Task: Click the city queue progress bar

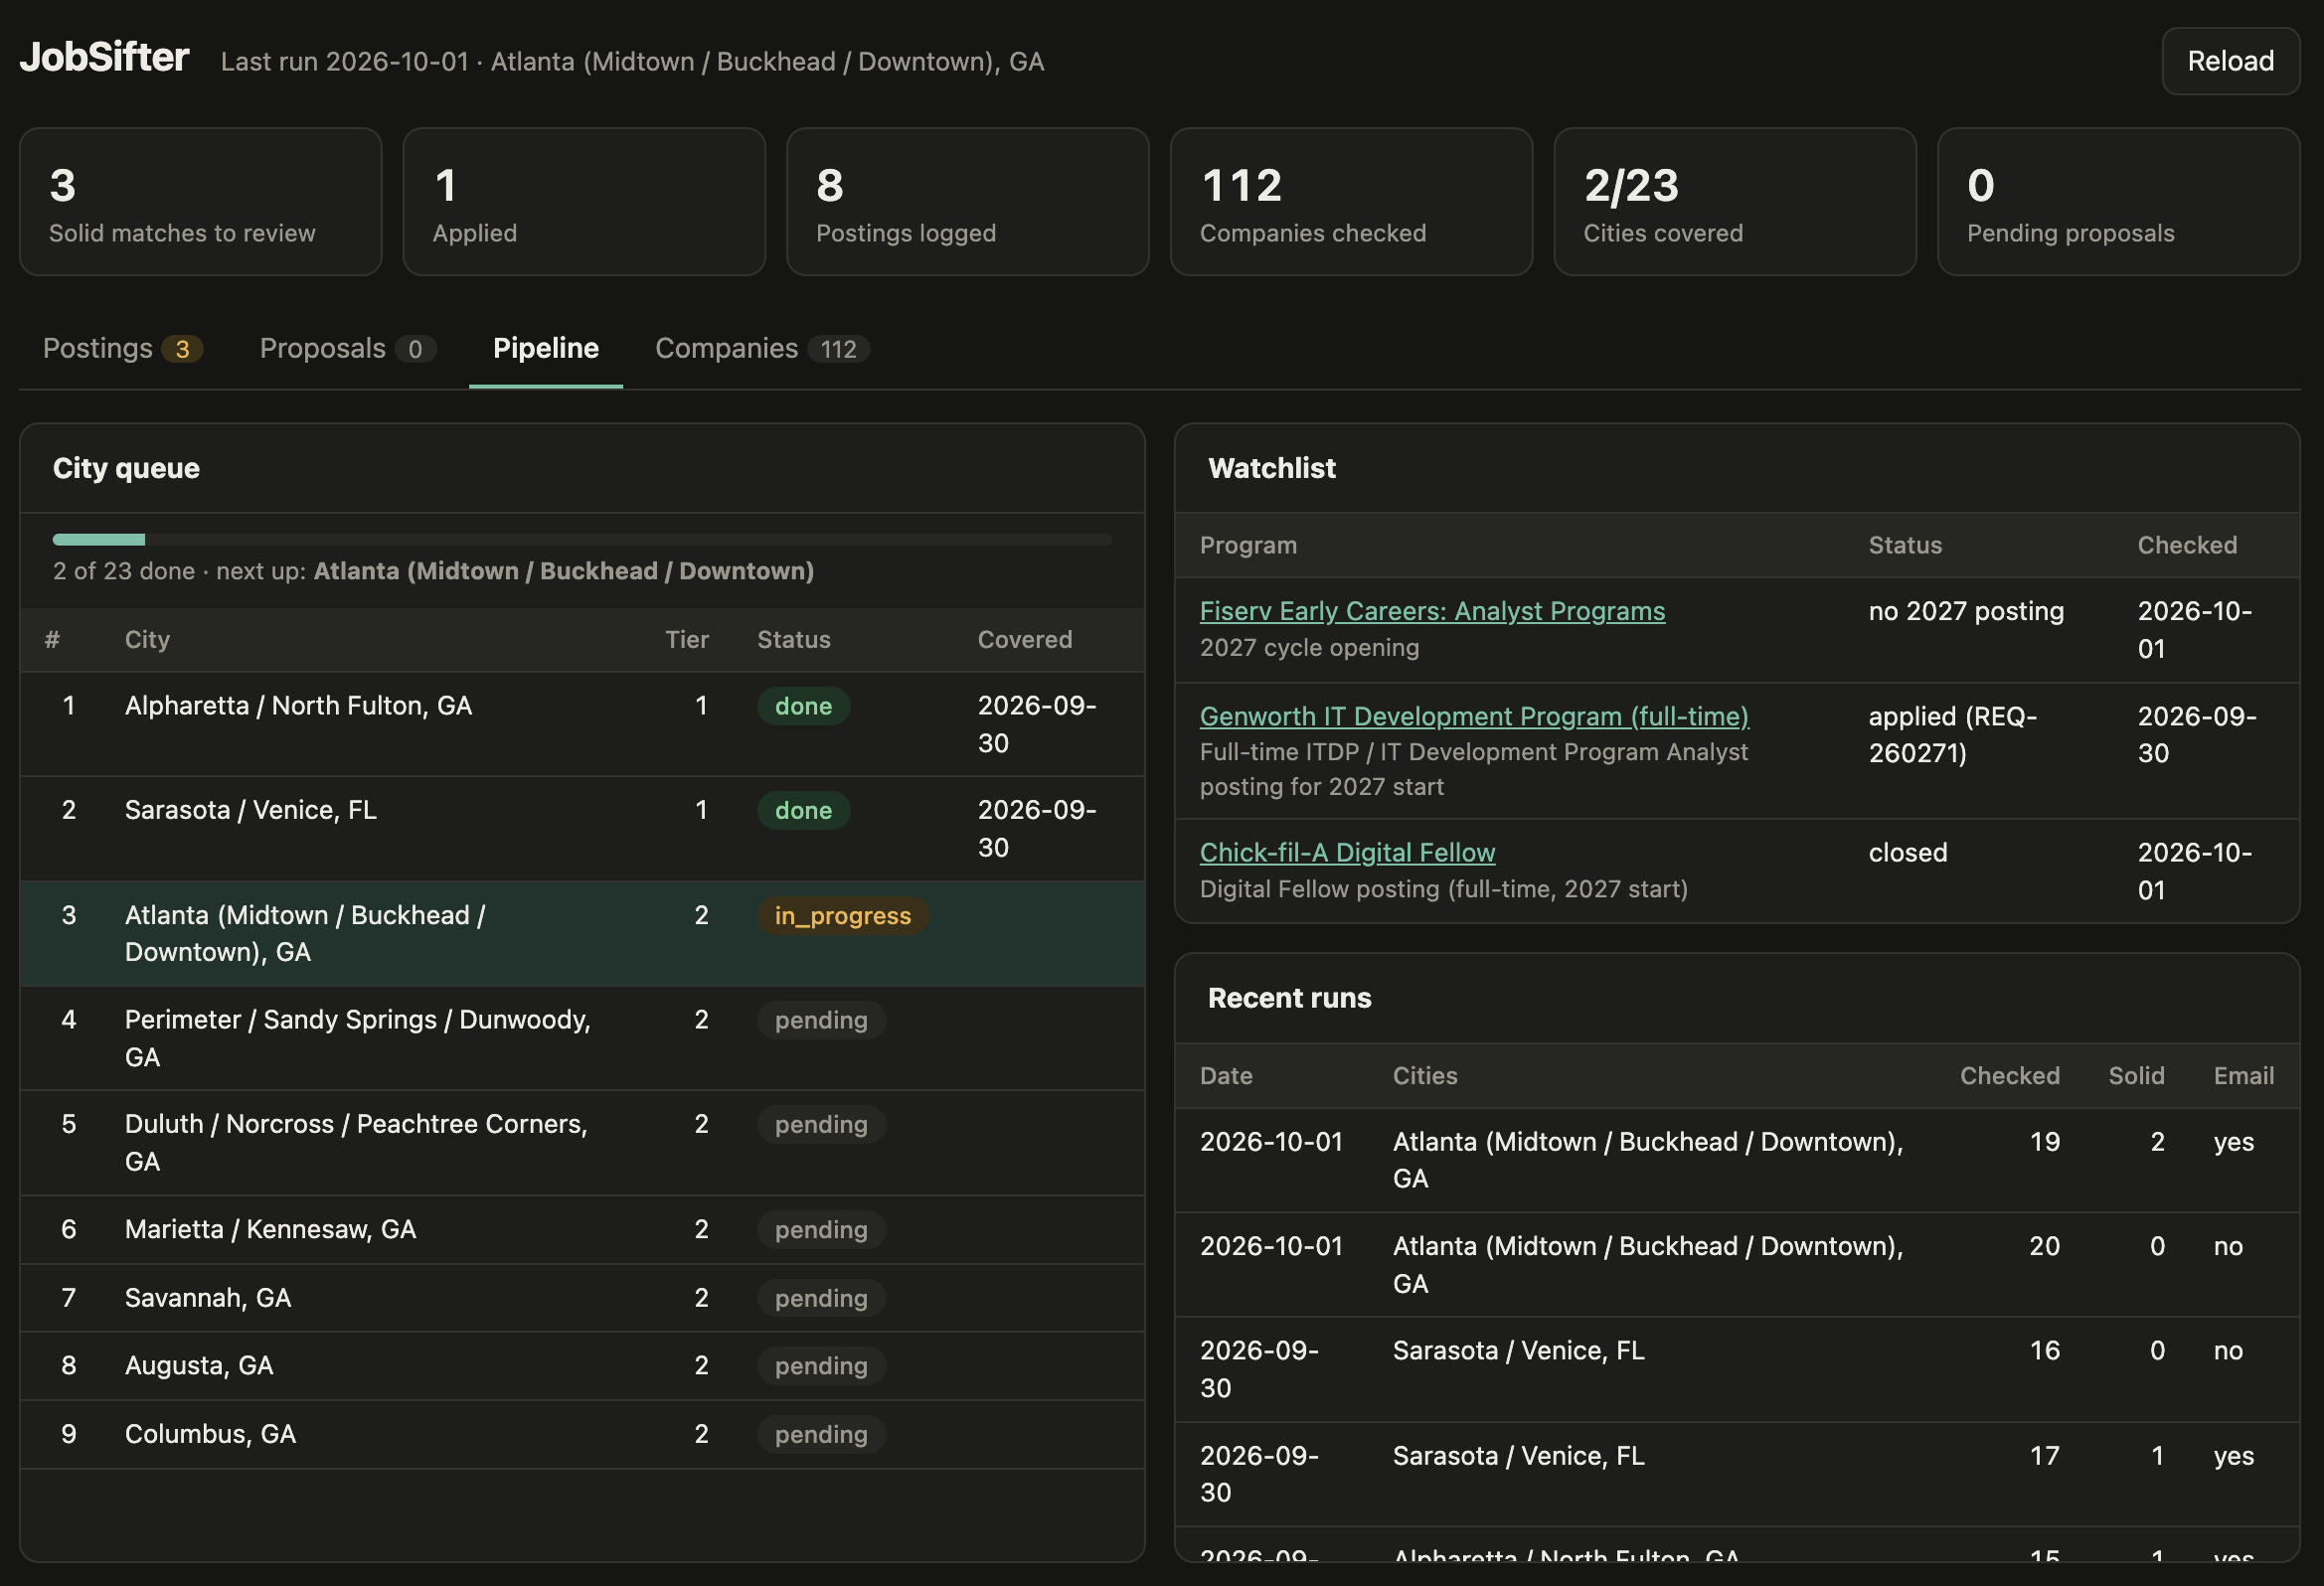Action: click(x=582, y=540)
